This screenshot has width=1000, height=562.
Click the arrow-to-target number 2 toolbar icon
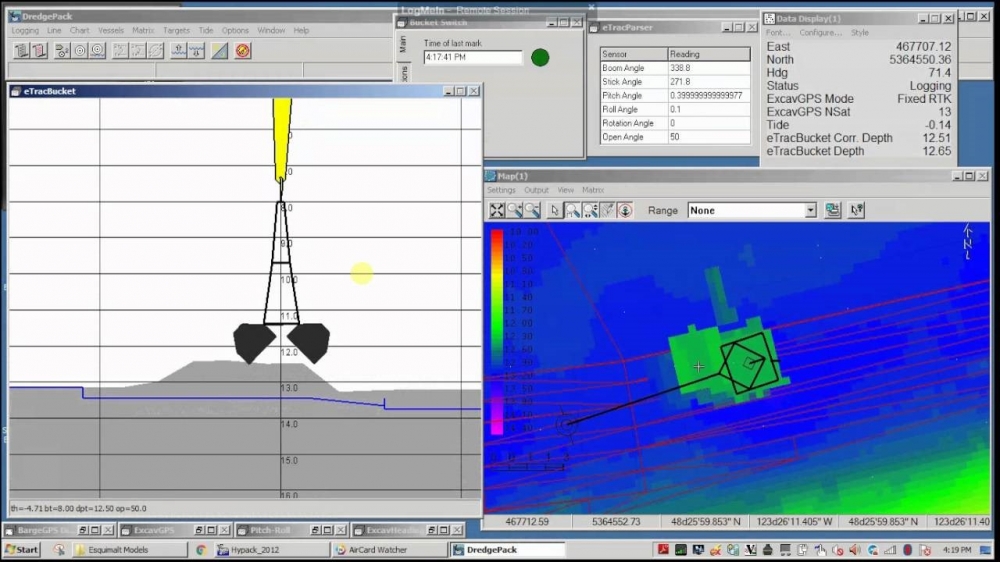point(62,50)
